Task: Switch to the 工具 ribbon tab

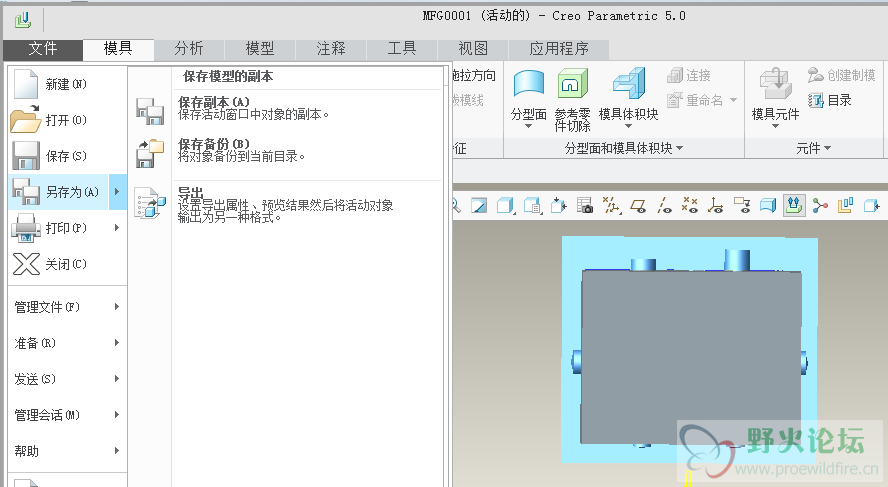Action: coord(402,49)
